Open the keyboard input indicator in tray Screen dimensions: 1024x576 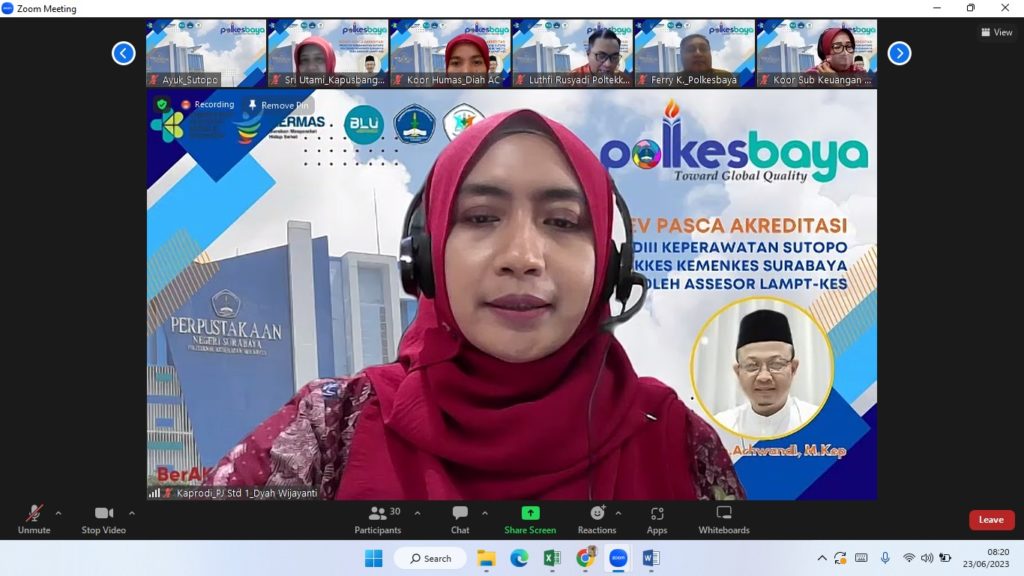pyautogui.click(x=861, y=558)
